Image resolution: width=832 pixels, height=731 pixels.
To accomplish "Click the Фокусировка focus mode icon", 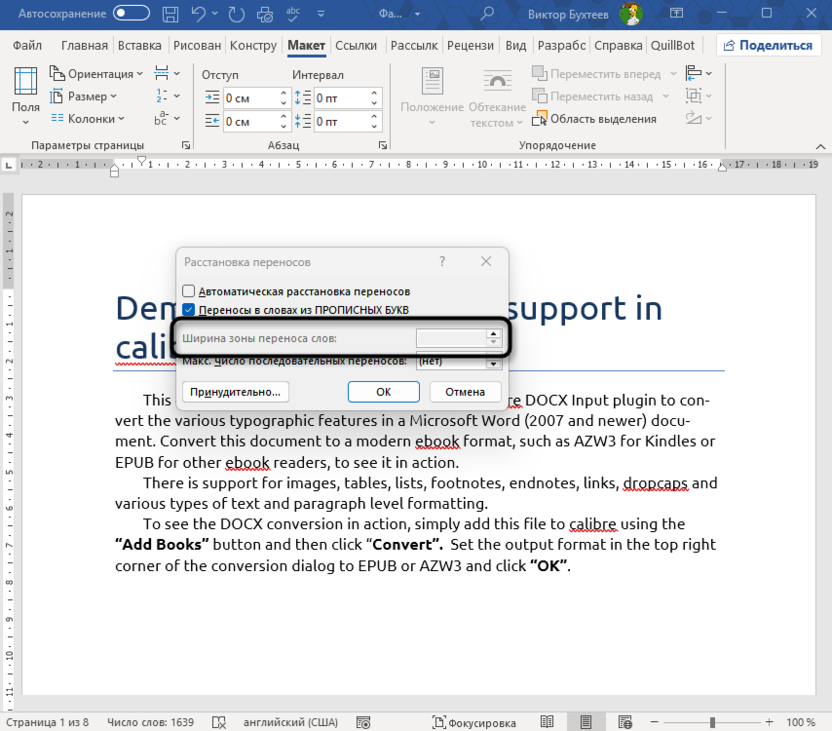I will point(440,722).
